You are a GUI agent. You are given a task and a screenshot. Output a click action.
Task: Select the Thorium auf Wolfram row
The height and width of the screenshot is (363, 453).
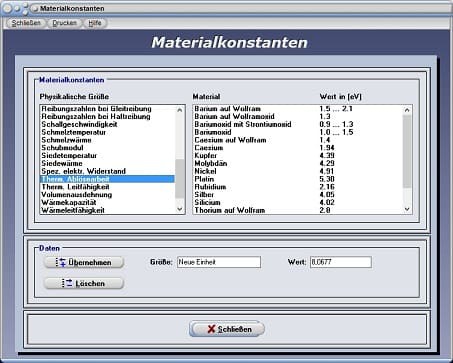pos(298,210)
